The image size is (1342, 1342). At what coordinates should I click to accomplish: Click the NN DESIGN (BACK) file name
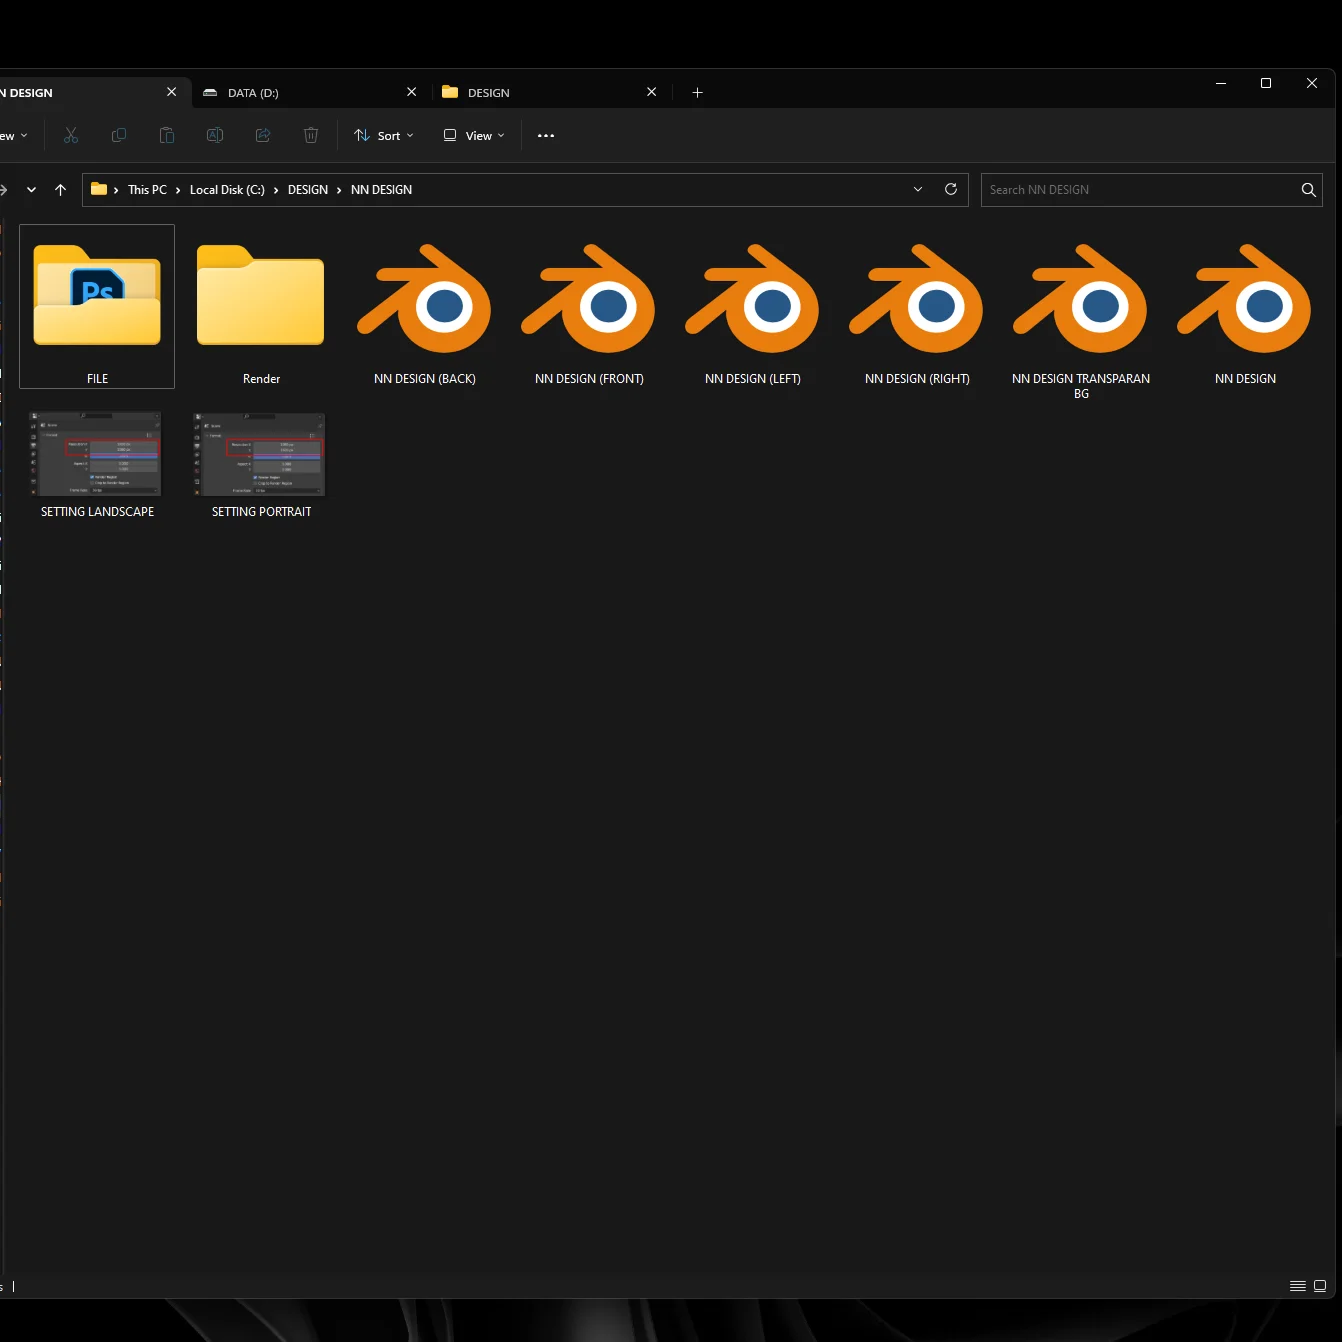pos(425,379)
